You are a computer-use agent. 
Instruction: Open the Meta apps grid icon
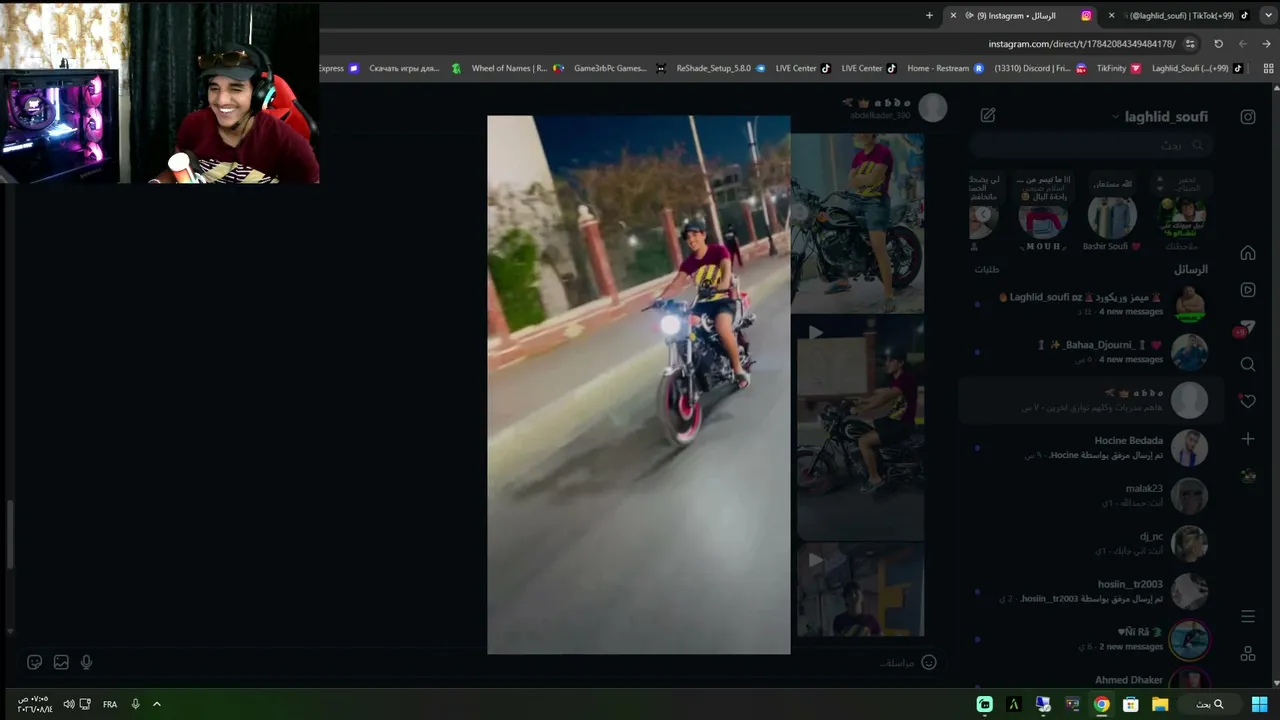(x=1248, y=654)
